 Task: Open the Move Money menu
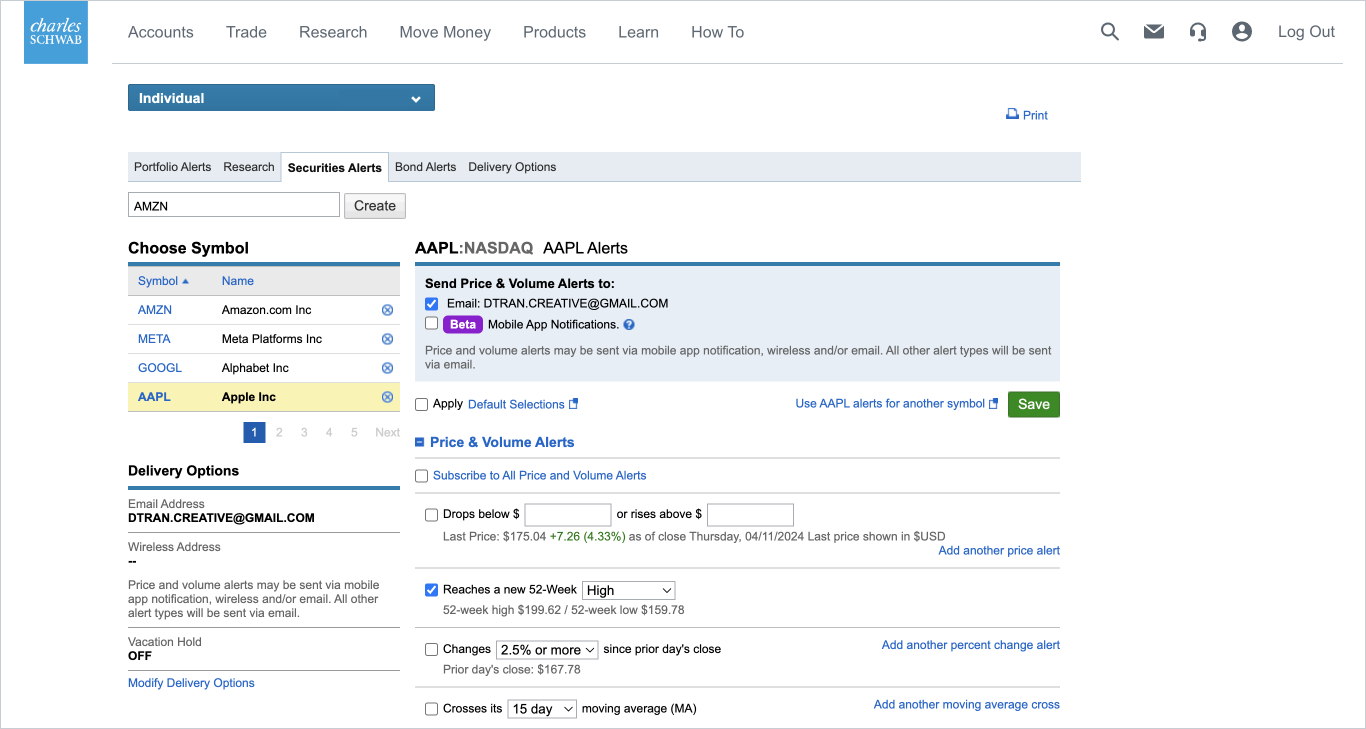(x=445, y=32)
